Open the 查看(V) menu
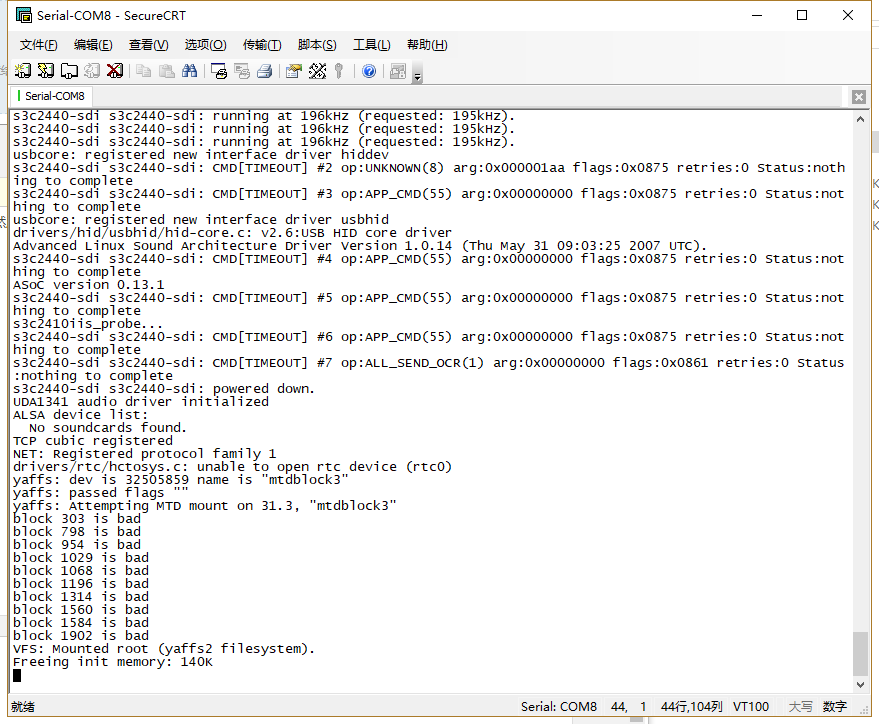The height and width of the screenshot is (724, 879). tap(149, 45)
